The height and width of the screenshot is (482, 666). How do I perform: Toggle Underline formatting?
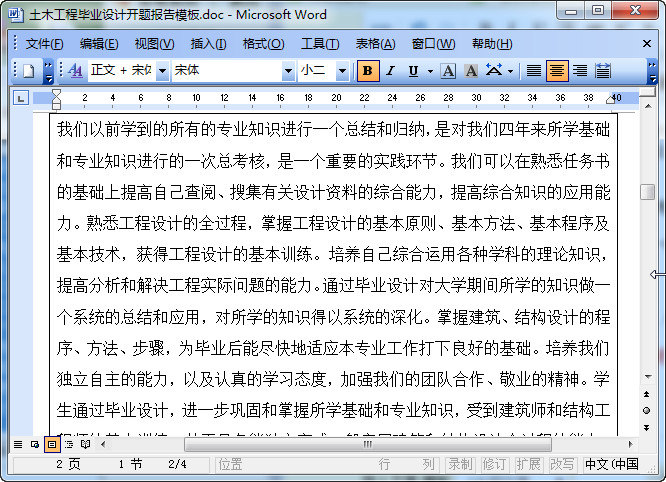pyautogui.click(x=413, y=70)
